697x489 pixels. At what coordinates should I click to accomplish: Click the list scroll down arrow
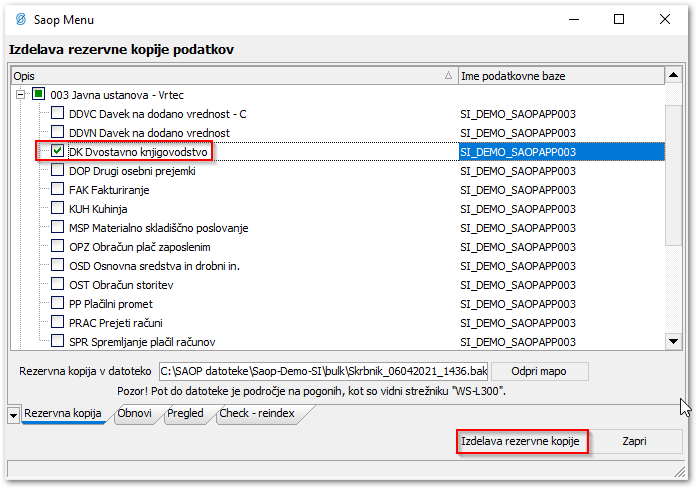point(673,341)
